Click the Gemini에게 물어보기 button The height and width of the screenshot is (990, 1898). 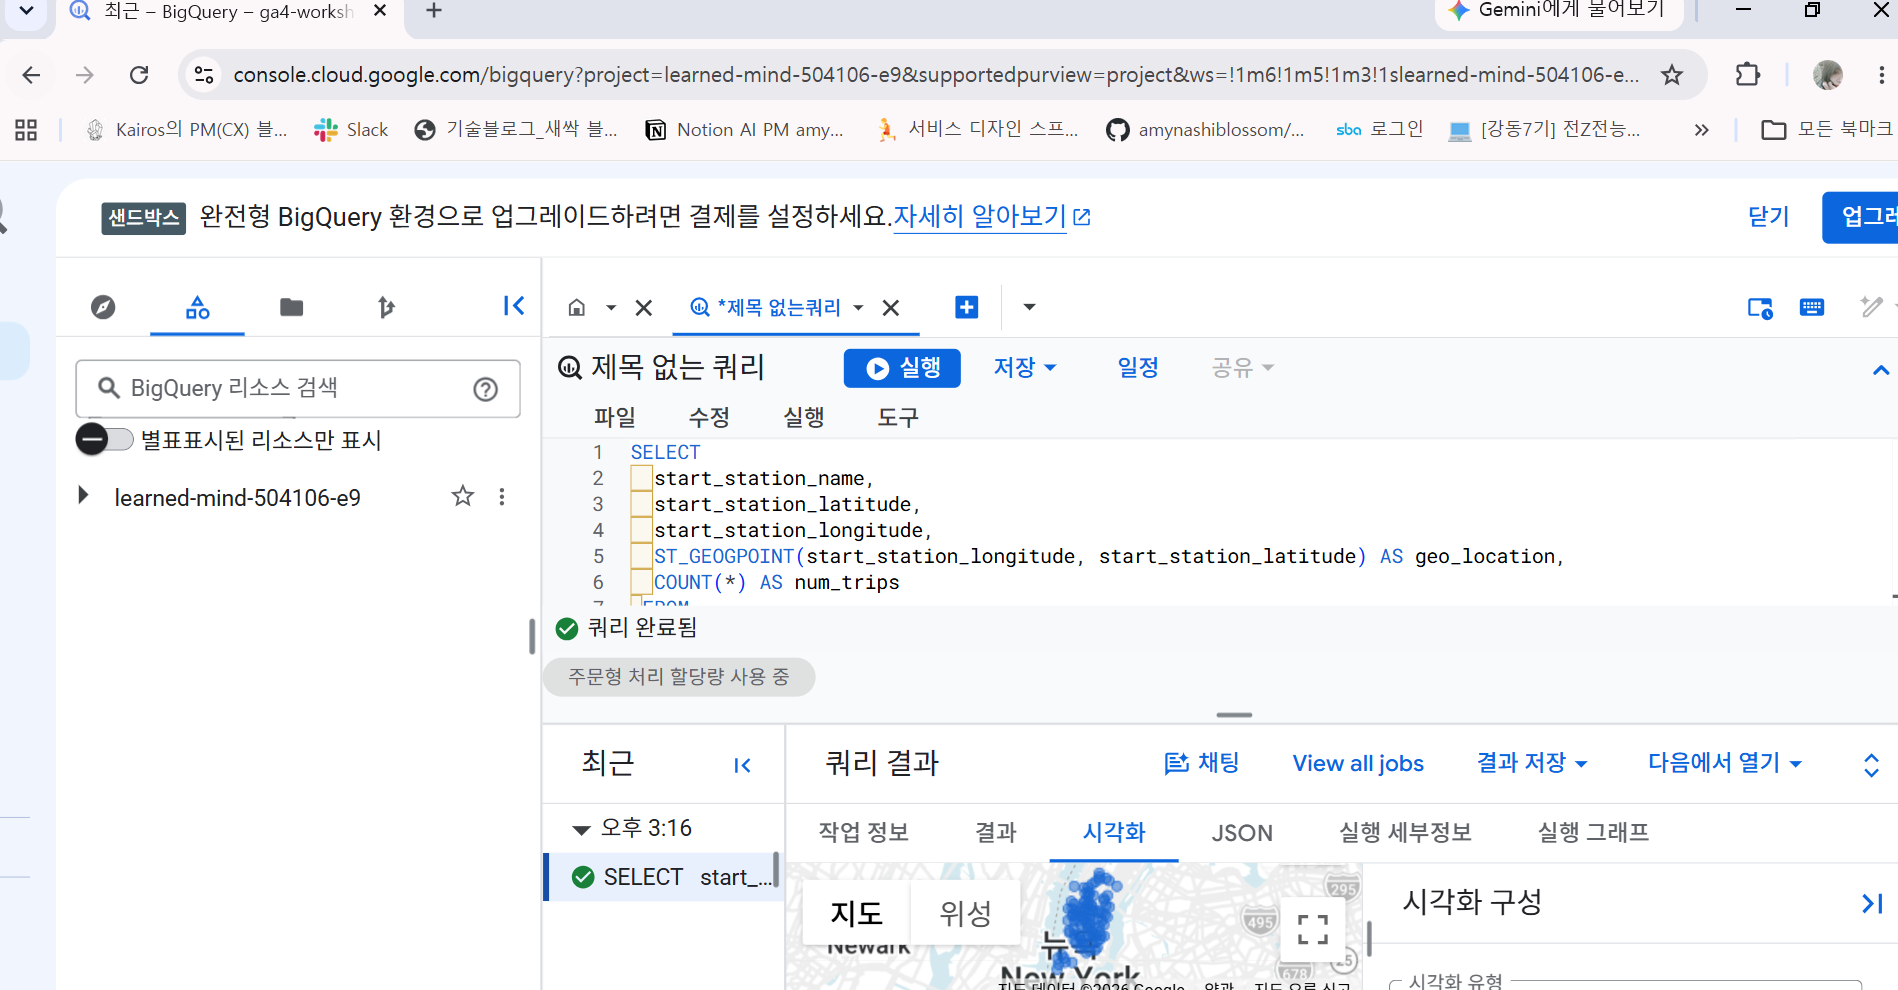click(1559, 11)
